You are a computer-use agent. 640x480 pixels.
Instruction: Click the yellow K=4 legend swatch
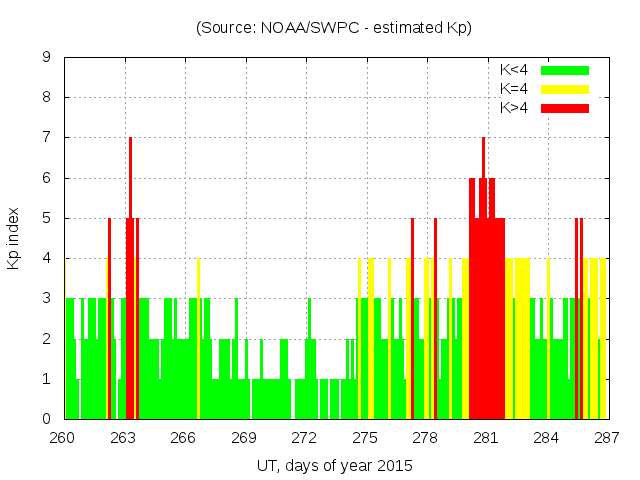(565, 89)
